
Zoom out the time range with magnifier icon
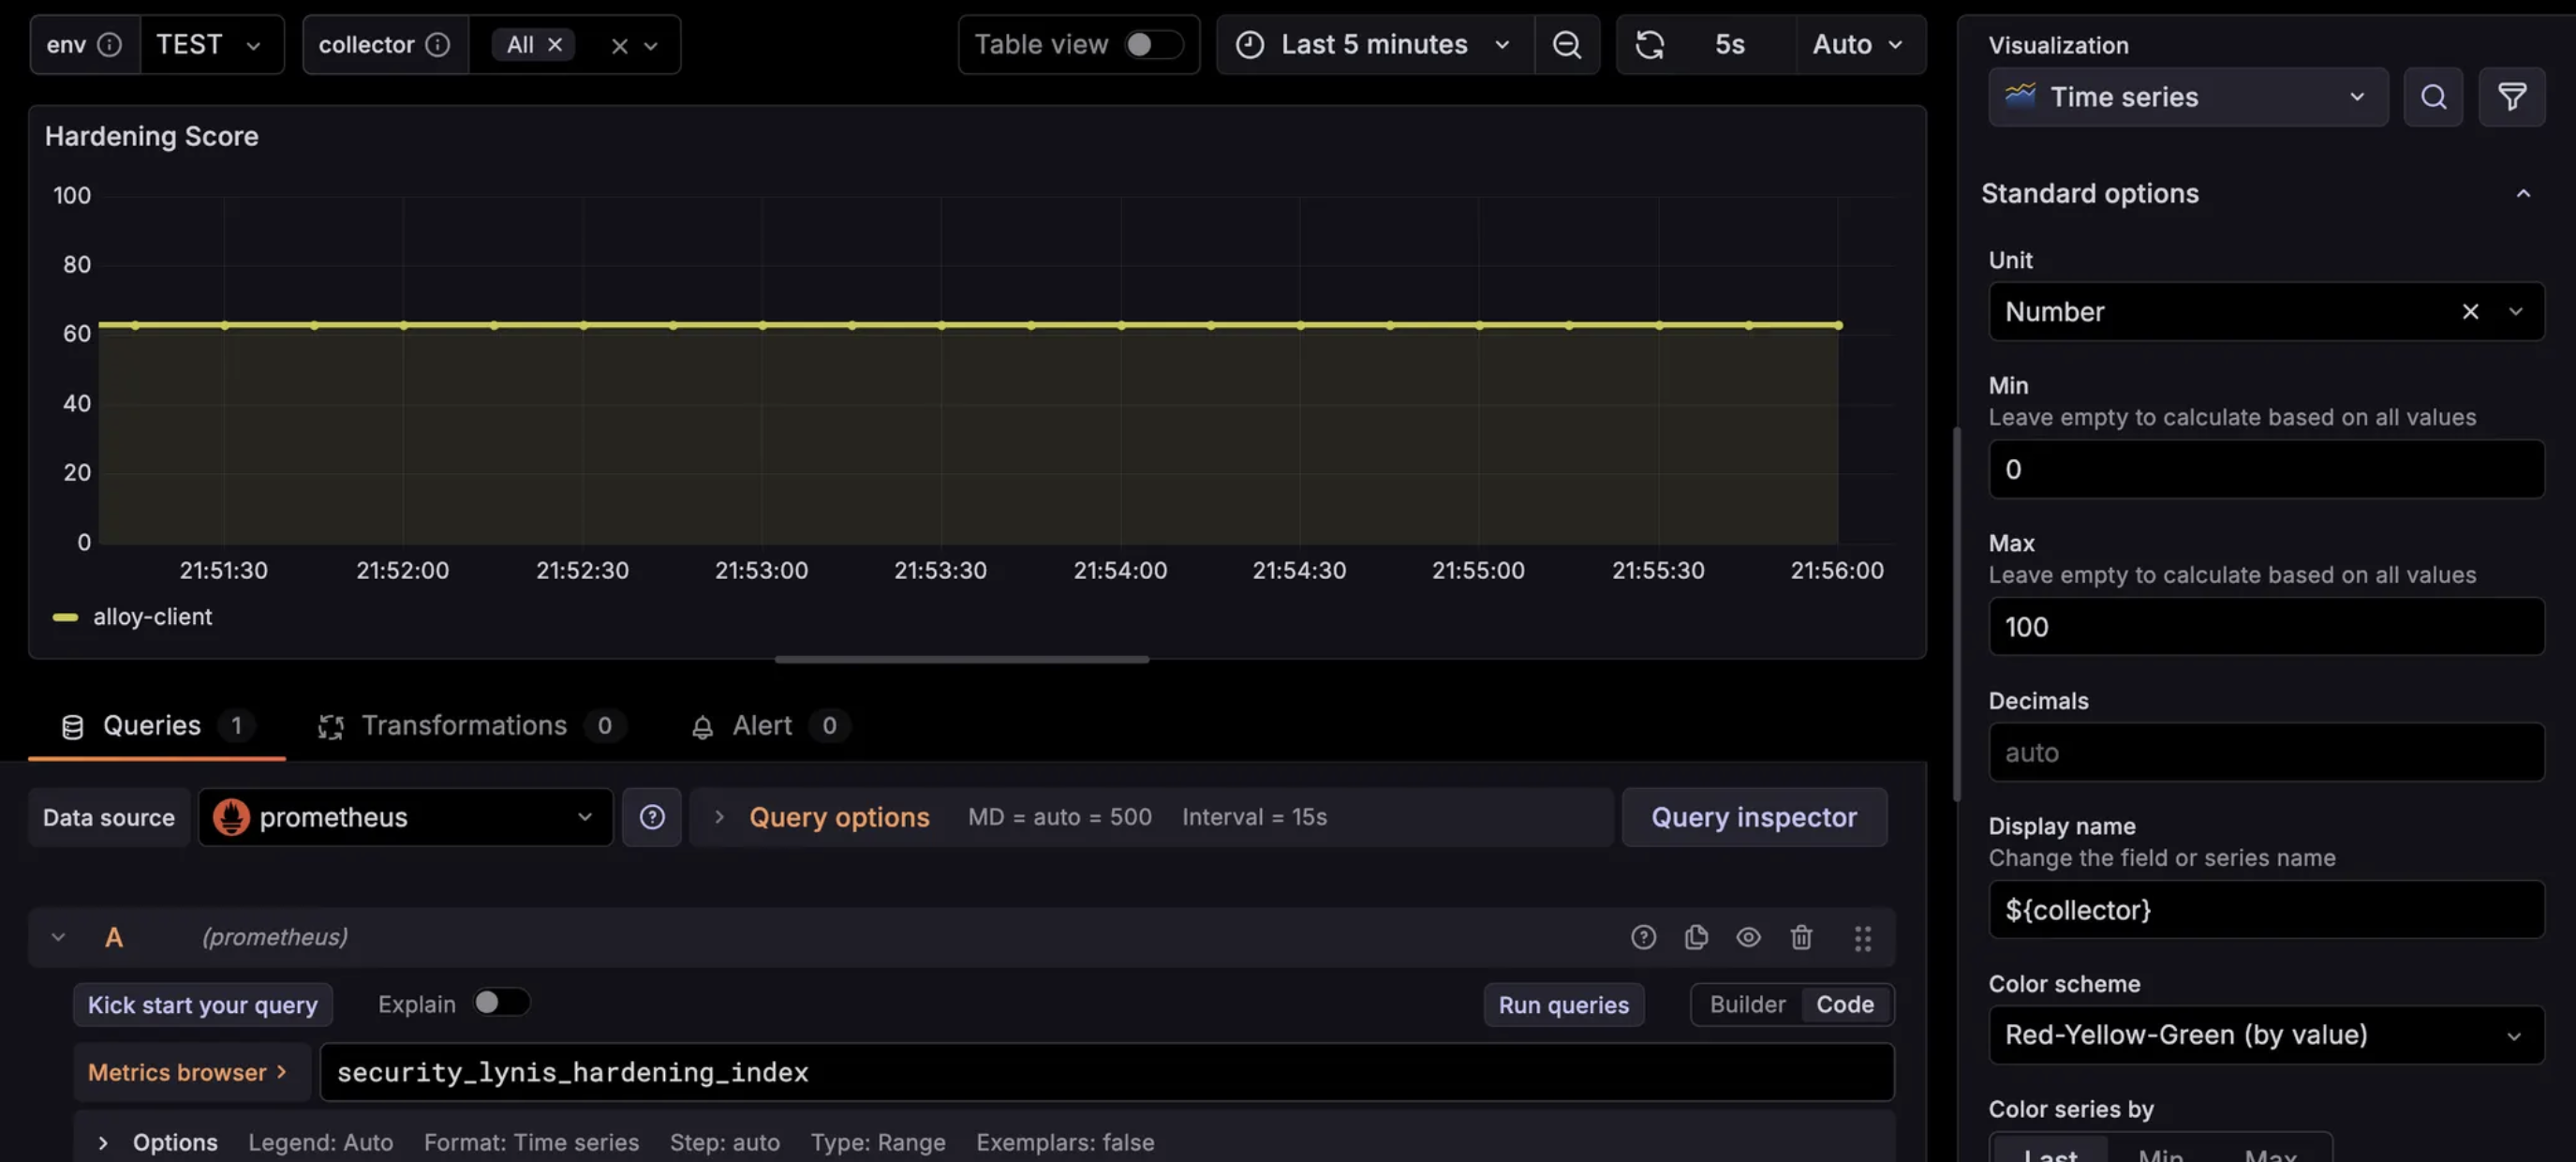coord(1566,44)
